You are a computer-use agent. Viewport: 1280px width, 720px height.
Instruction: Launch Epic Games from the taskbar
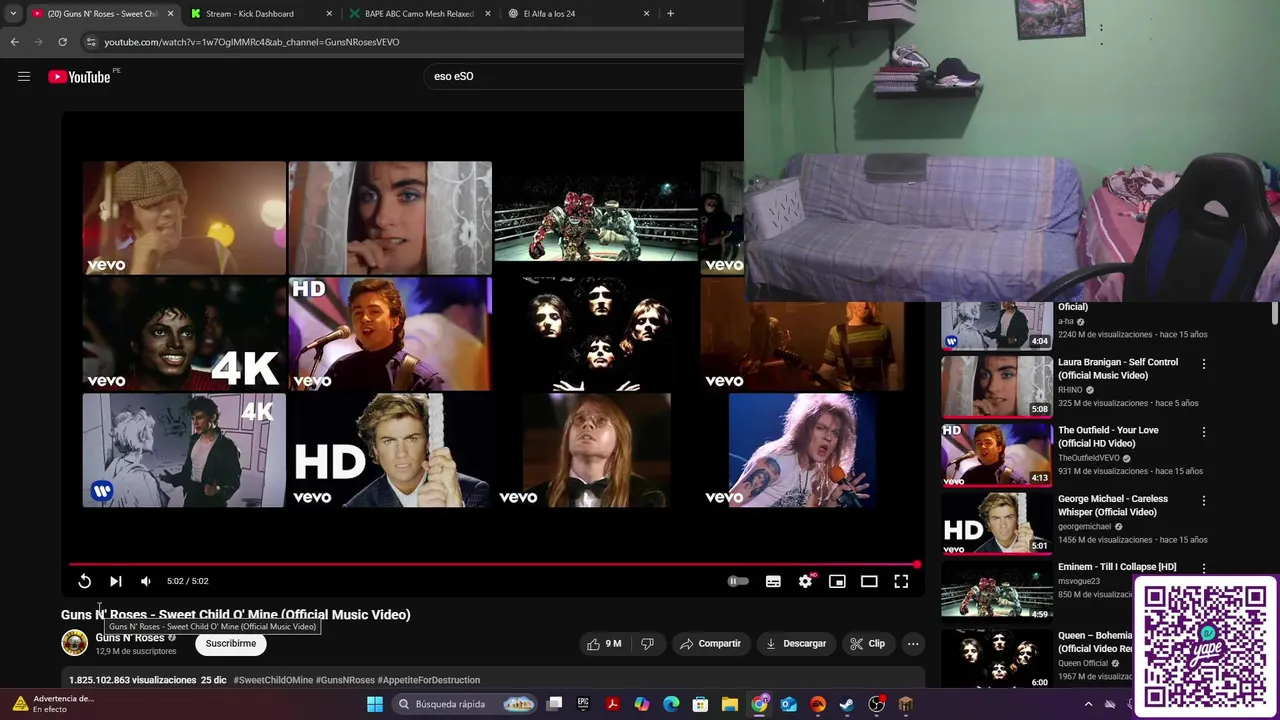tap(583, 704)
